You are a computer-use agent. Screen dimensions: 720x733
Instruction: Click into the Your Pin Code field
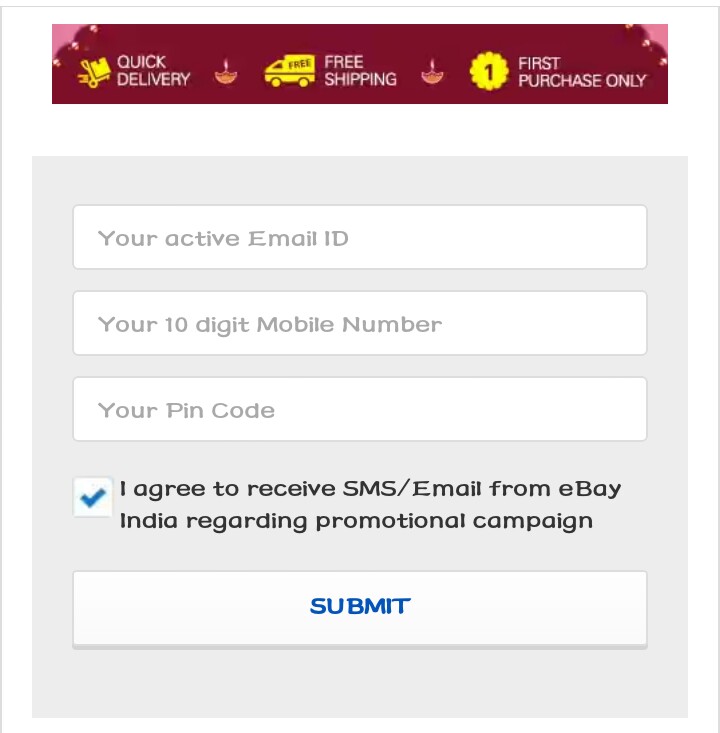pos(360,410)
